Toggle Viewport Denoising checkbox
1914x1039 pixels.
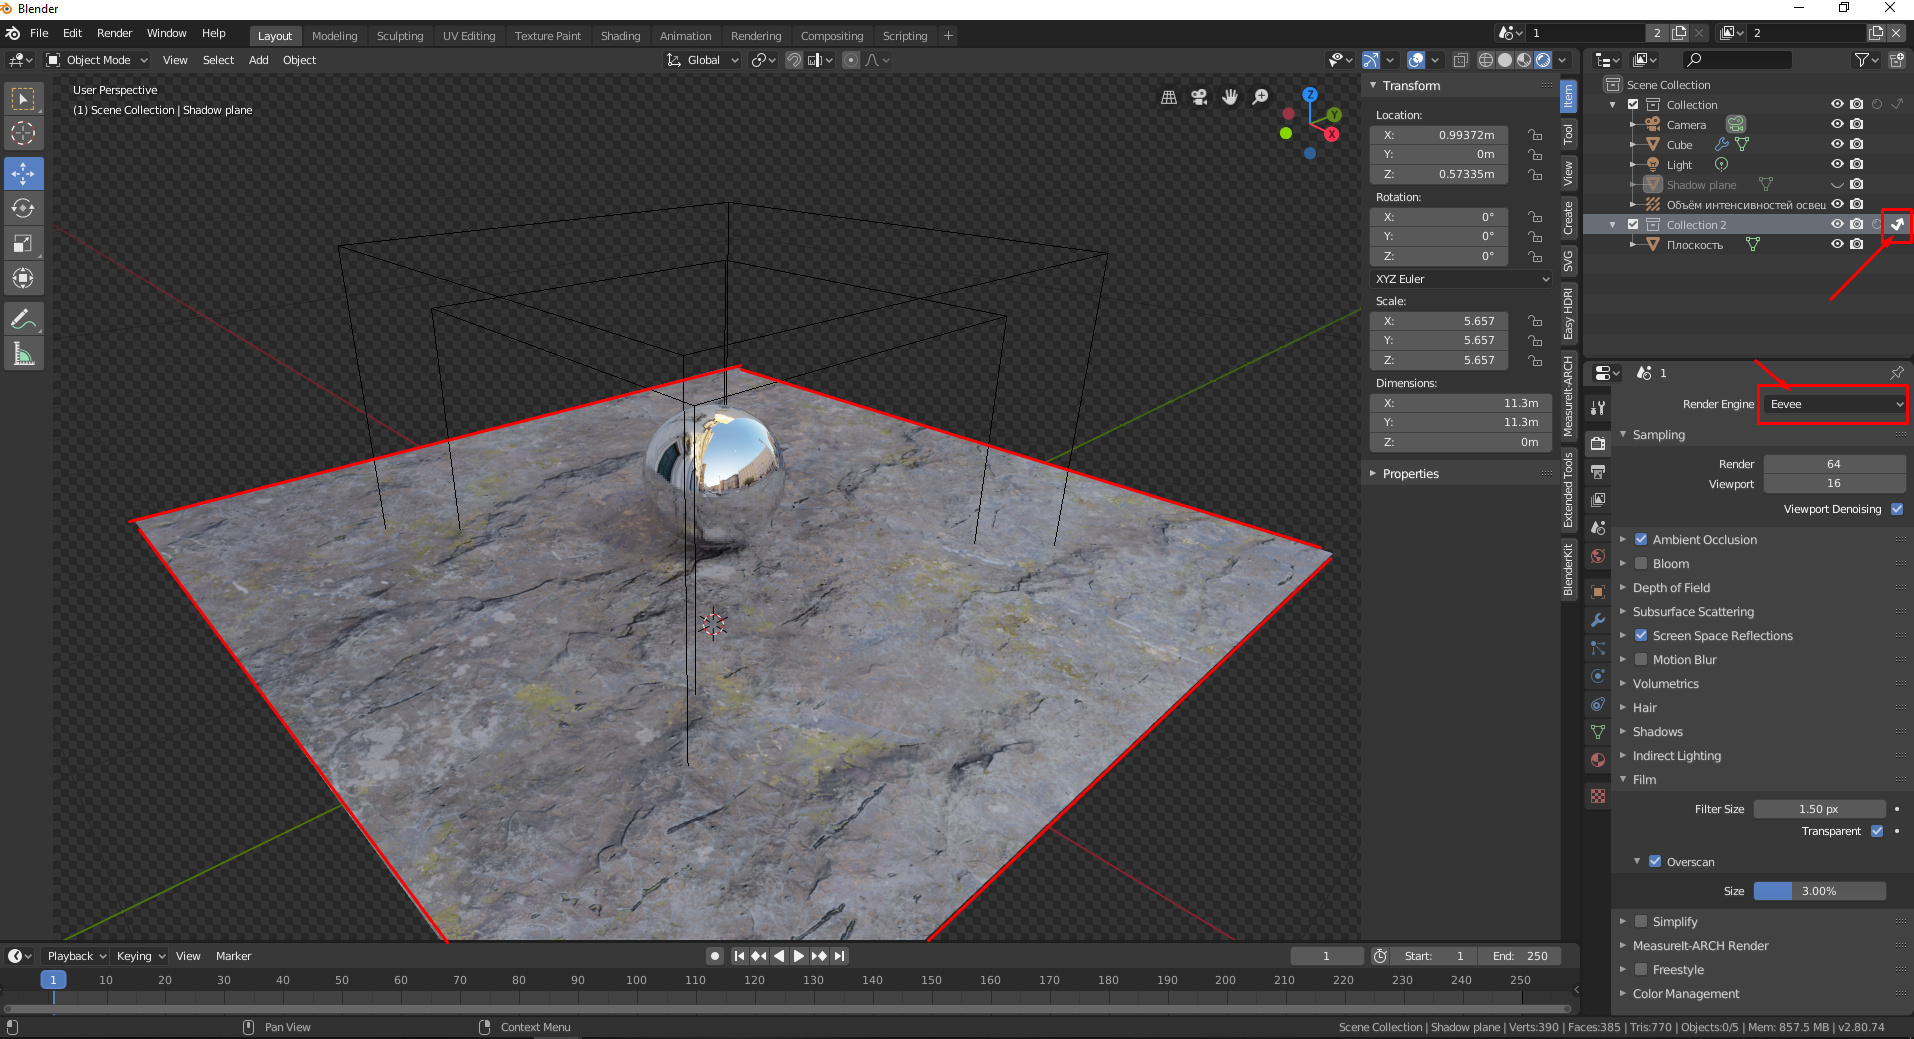point(1897,509)
